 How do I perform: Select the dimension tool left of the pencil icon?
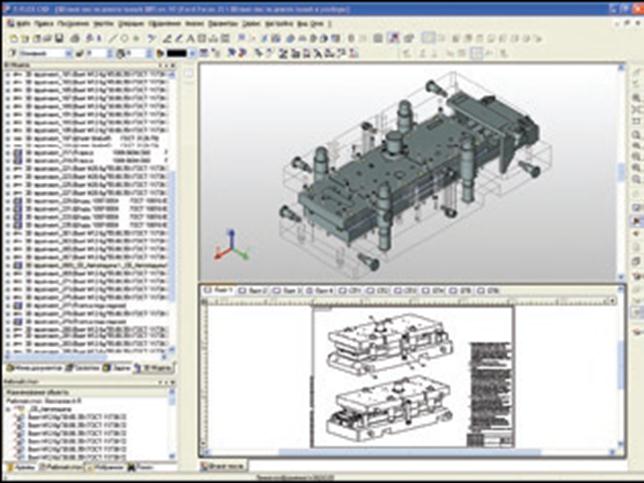click(x=168, y=39)
